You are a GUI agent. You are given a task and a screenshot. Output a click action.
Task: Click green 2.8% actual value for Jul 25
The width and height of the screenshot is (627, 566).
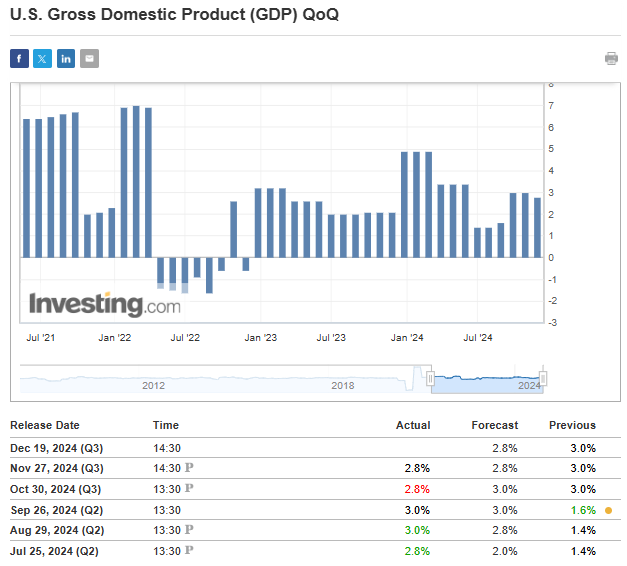(x=417, y=551)
